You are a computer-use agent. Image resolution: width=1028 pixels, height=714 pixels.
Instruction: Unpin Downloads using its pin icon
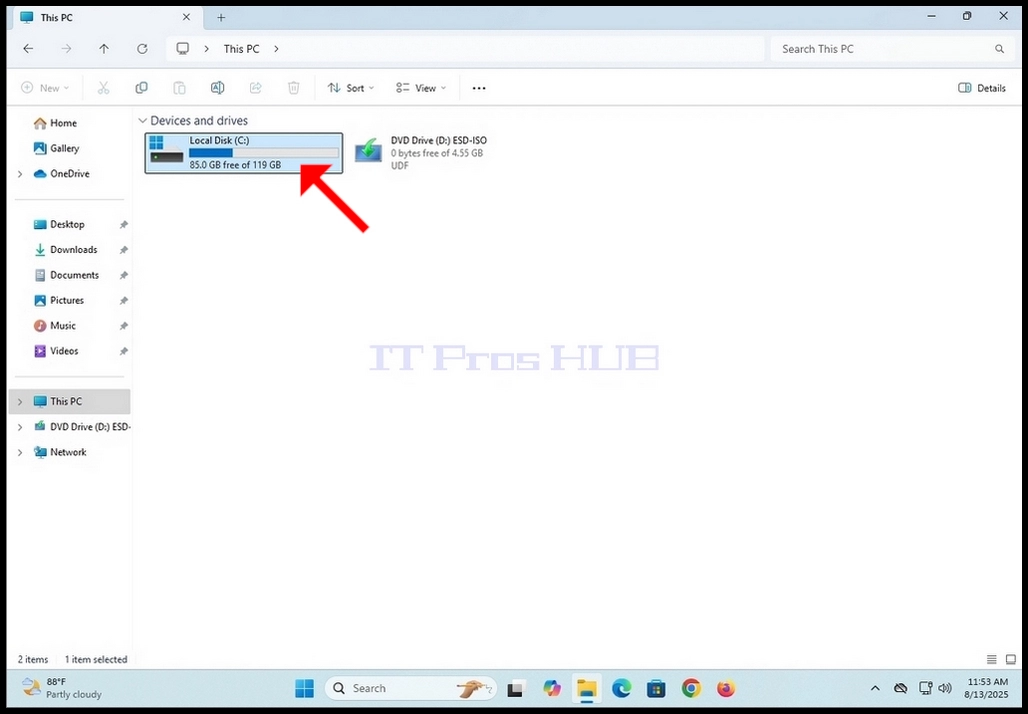123,250
